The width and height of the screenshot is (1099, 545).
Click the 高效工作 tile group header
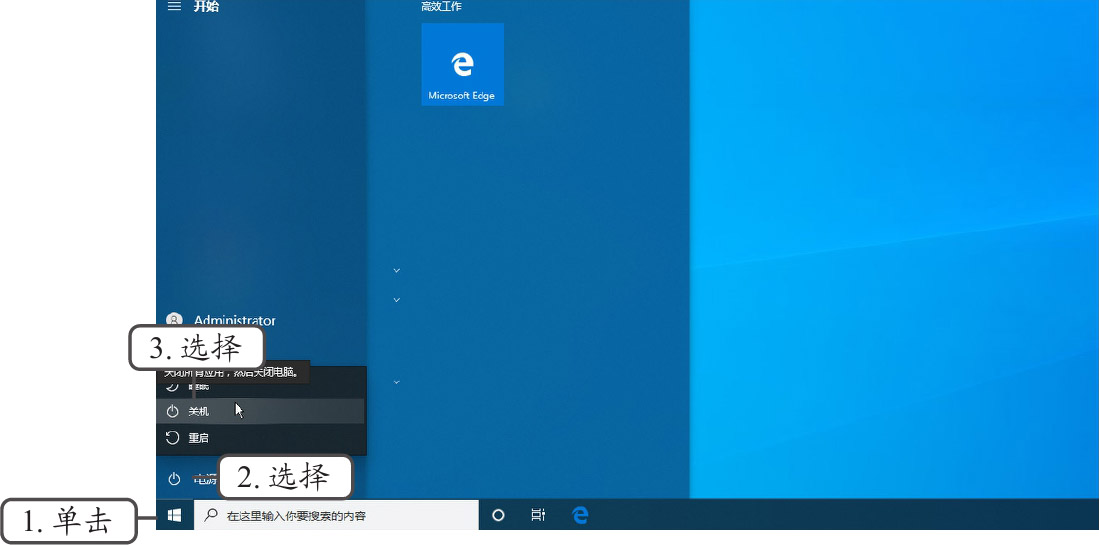441,6
